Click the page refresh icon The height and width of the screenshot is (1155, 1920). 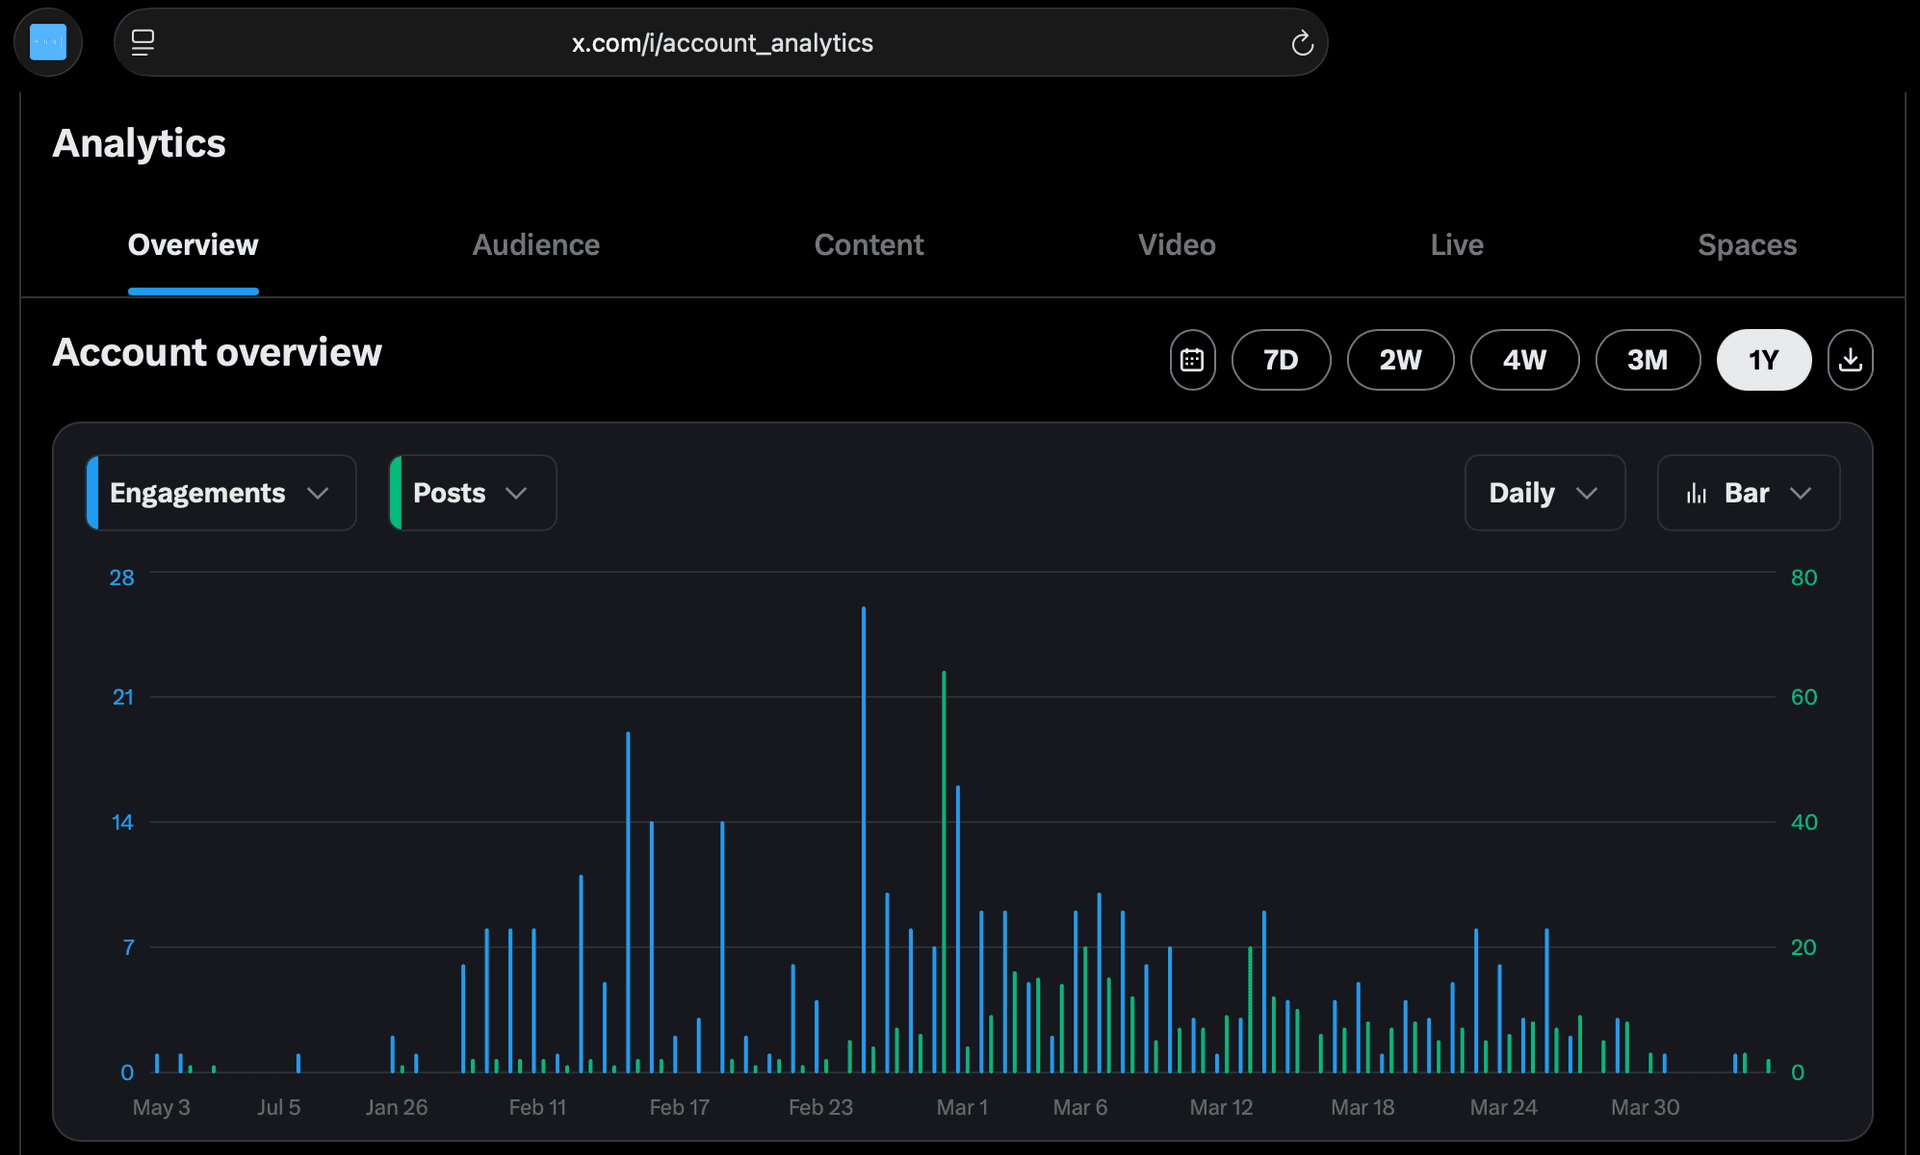pyautogui.click(x=1302, y=43)
